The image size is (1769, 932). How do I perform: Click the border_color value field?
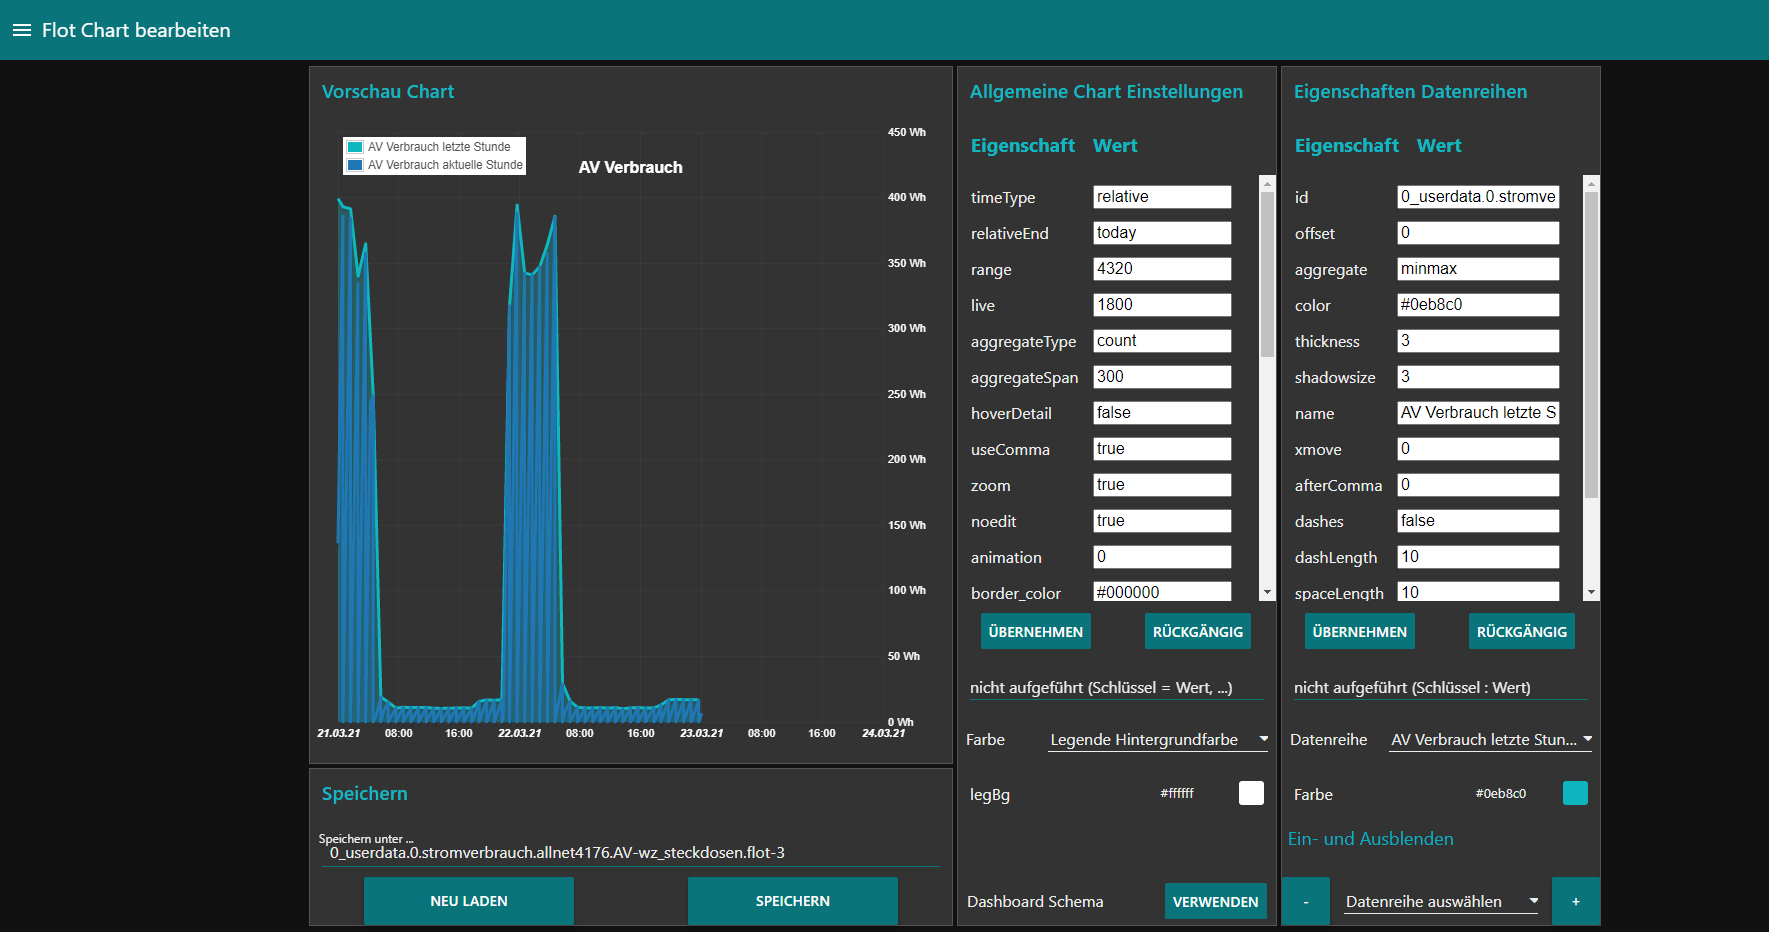(1162, 591)
